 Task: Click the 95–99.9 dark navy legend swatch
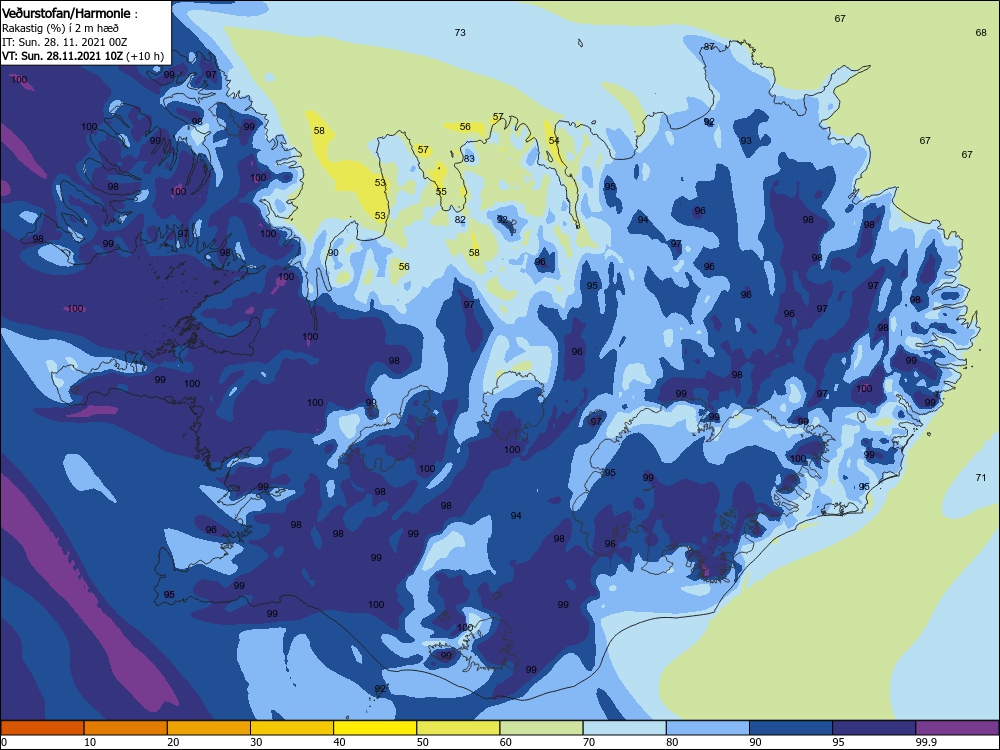874,728
